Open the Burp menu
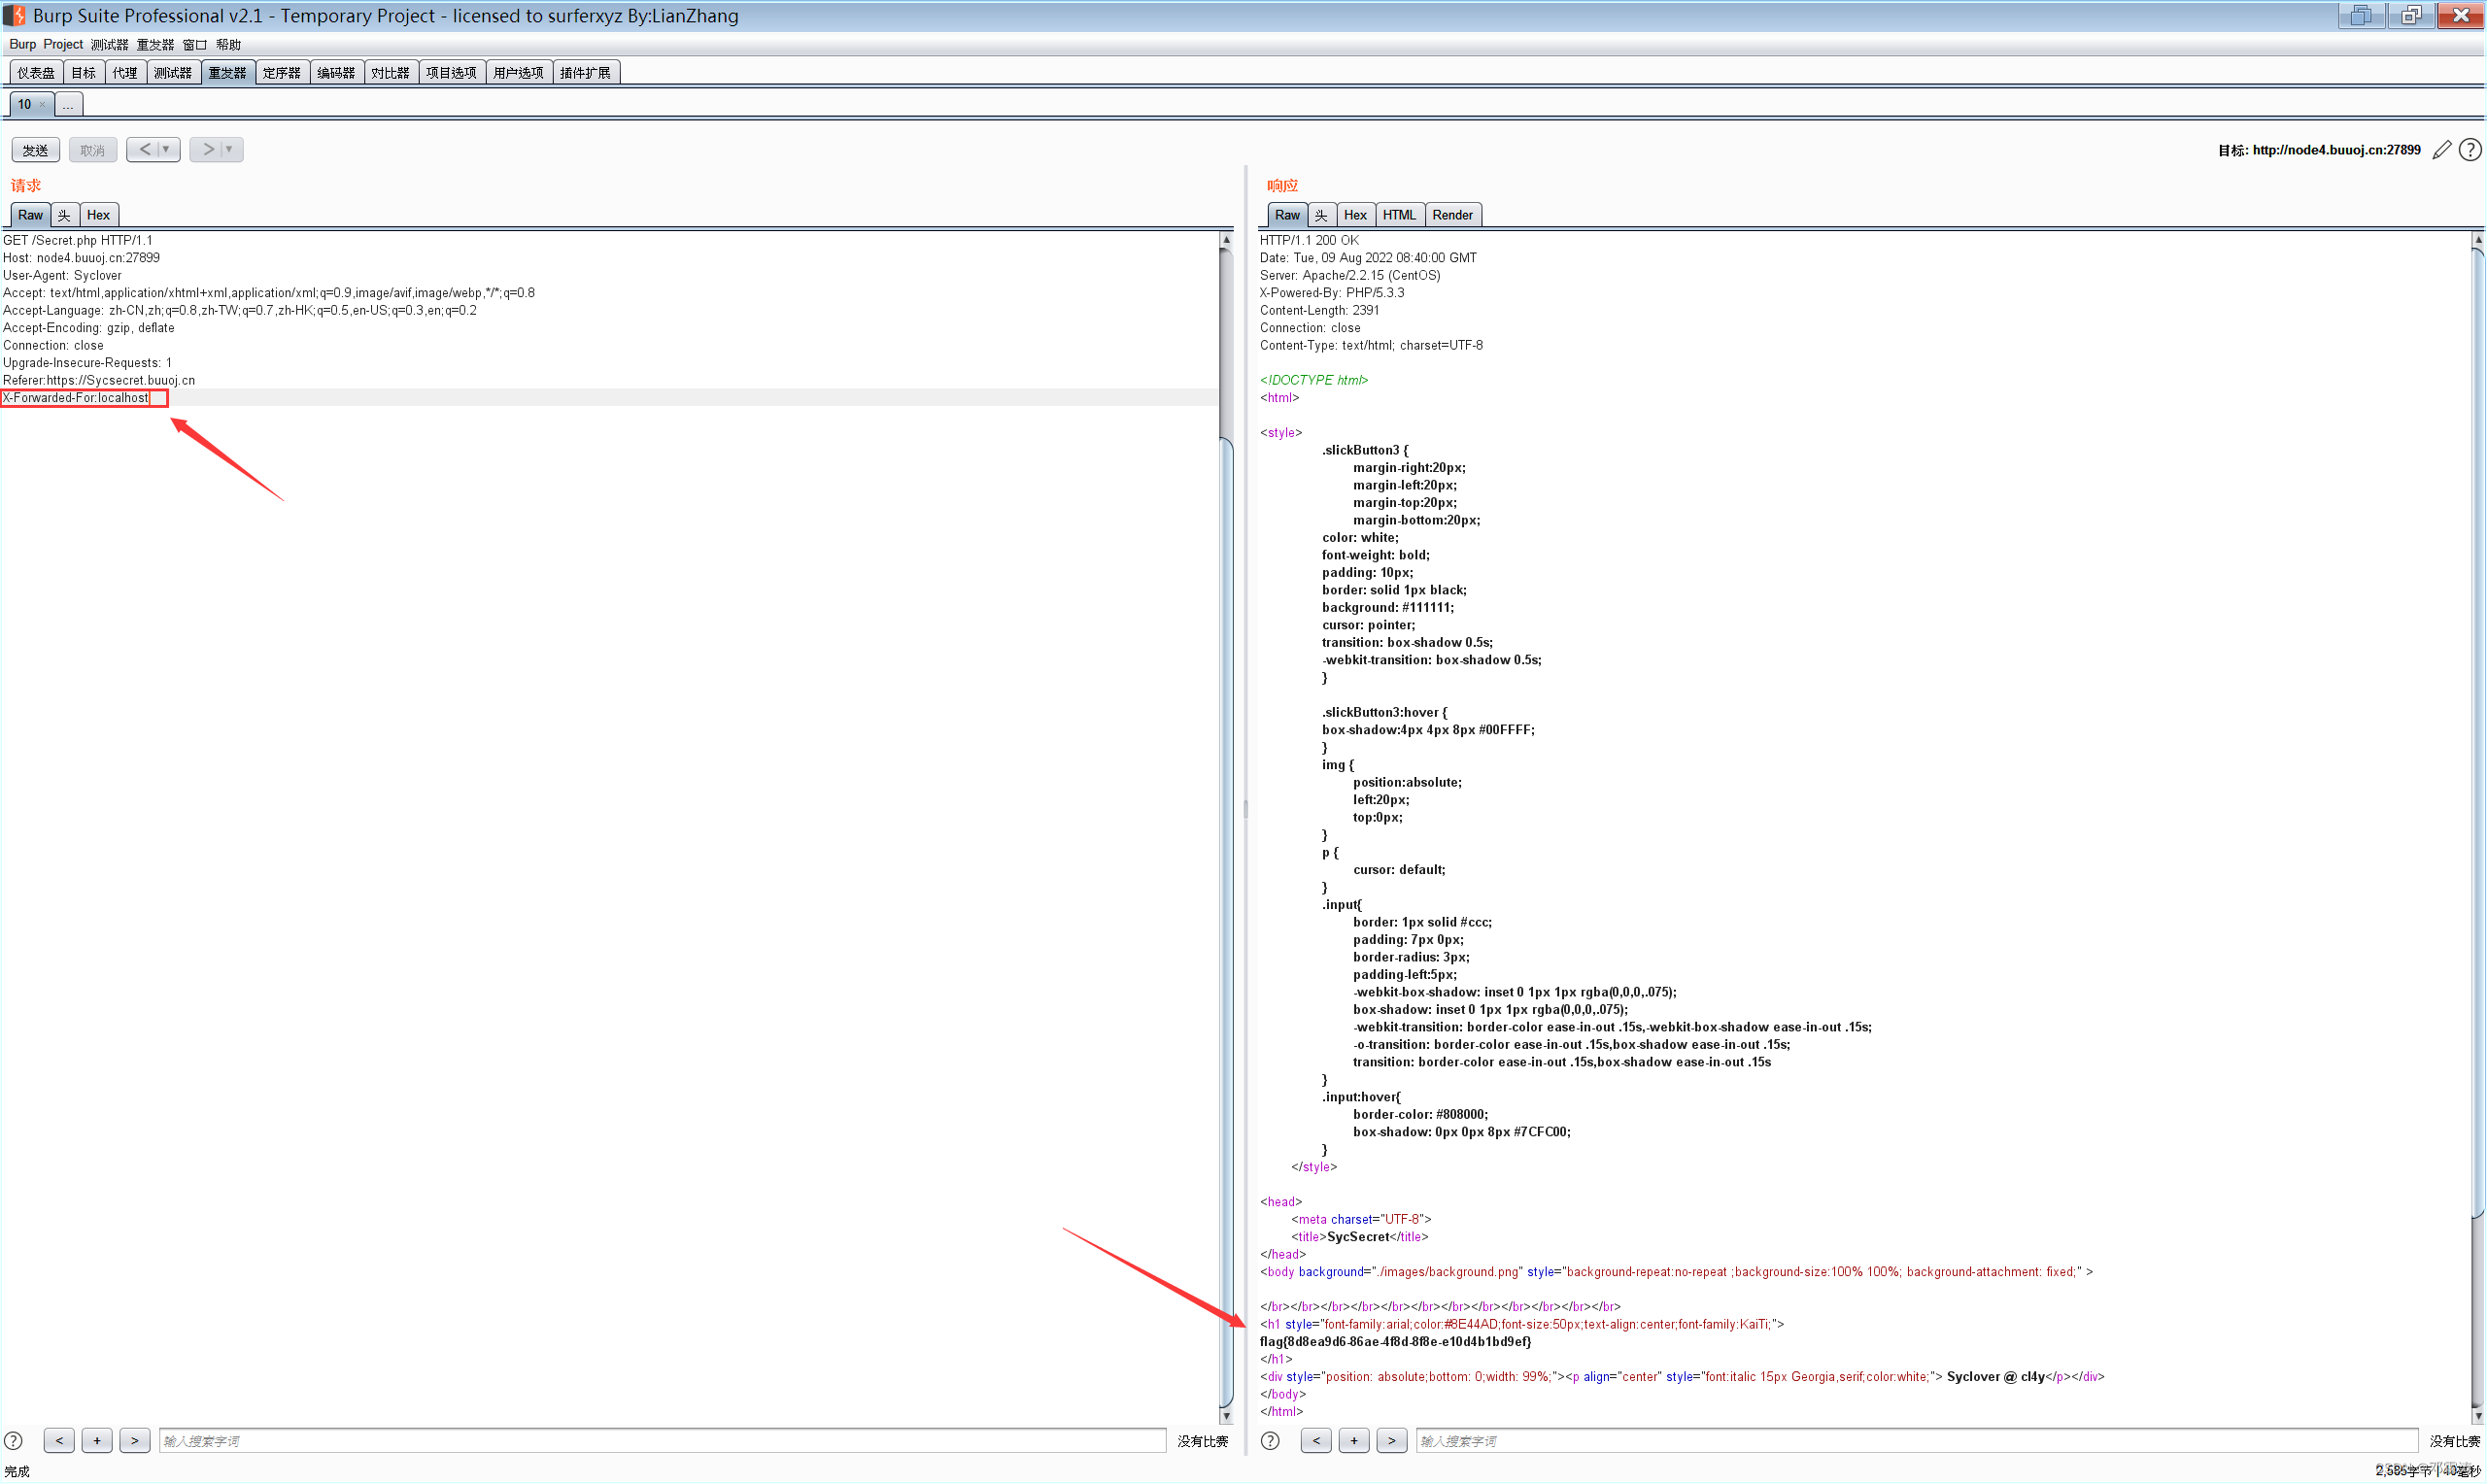Viewport: 2487px width, 1484px height. click(21, 44)
